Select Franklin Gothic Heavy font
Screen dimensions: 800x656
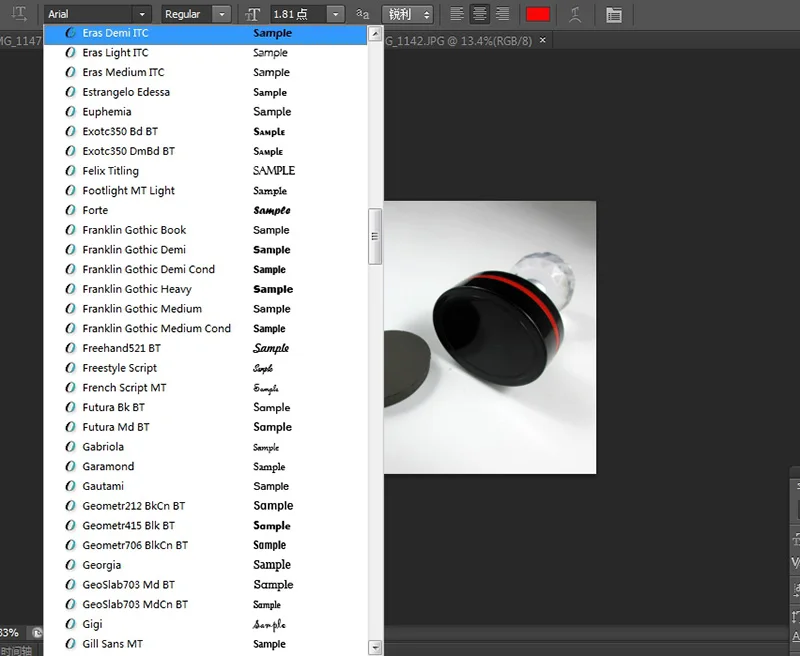tap(205, 289)
